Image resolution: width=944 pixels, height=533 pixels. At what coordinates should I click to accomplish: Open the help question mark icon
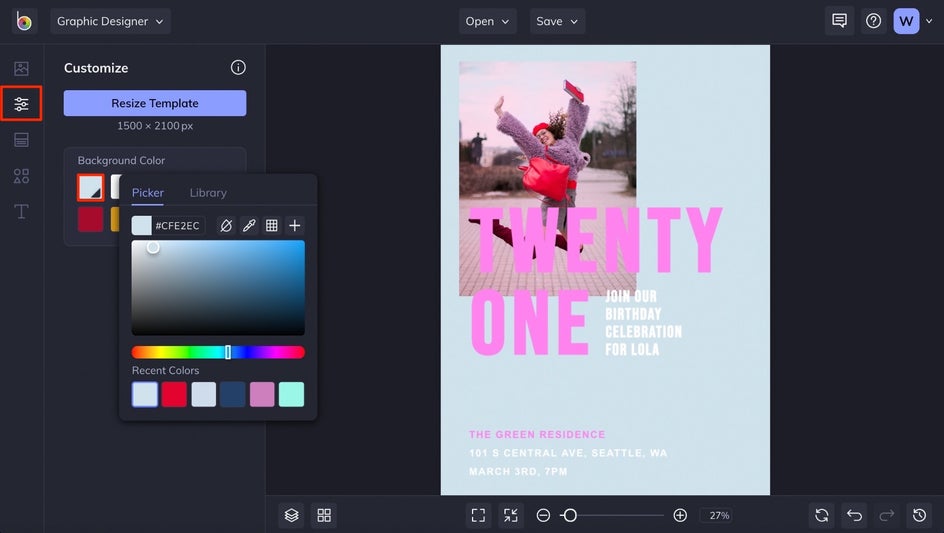[x=873, y=21]
